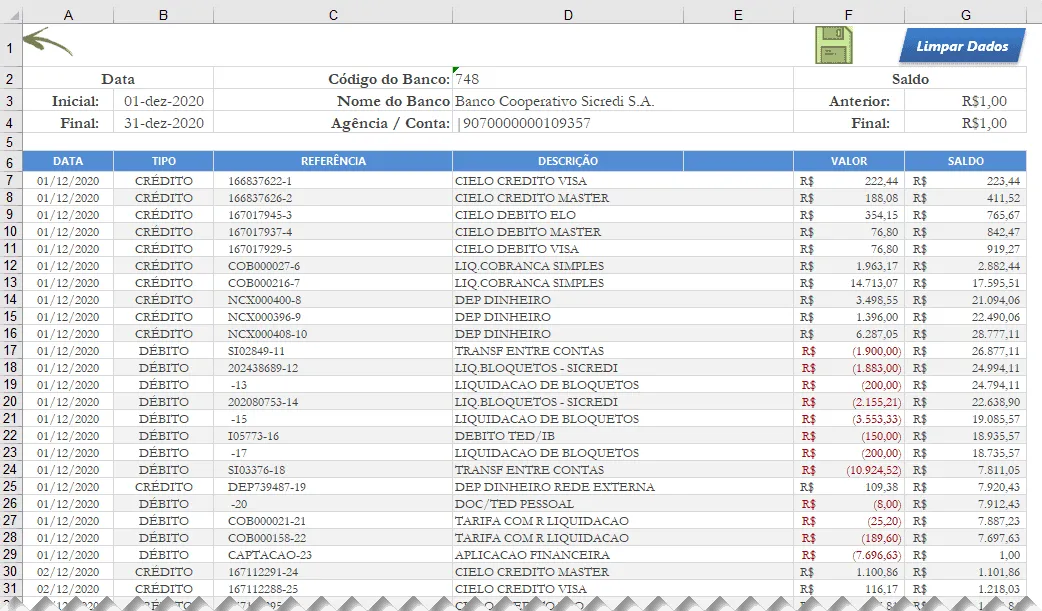Click reference SI02849-11 cell

tap(333, 350)
